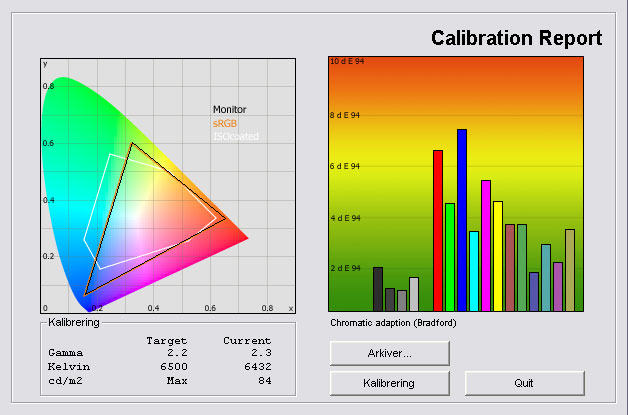
Task: Click the Target column header
Action: click(x=167, y=341)
